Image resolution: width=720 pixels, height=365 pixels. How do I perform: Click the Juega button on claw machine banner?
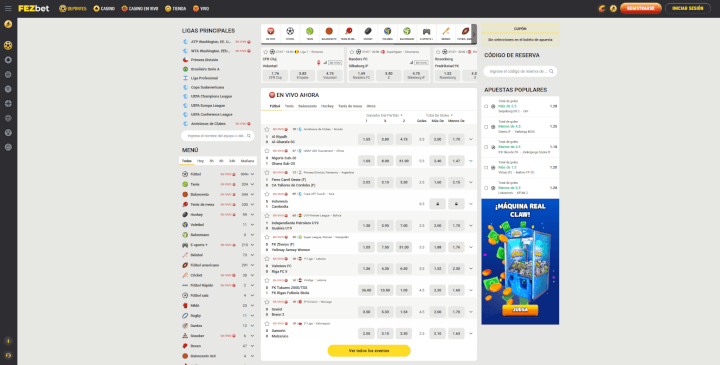click(520, 310)
